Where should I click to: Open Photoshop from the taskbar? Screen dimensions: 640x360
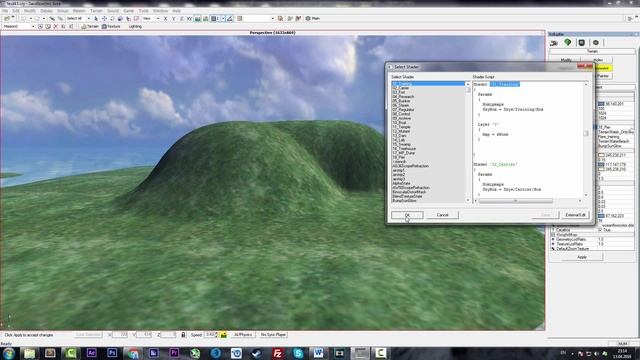112,353
